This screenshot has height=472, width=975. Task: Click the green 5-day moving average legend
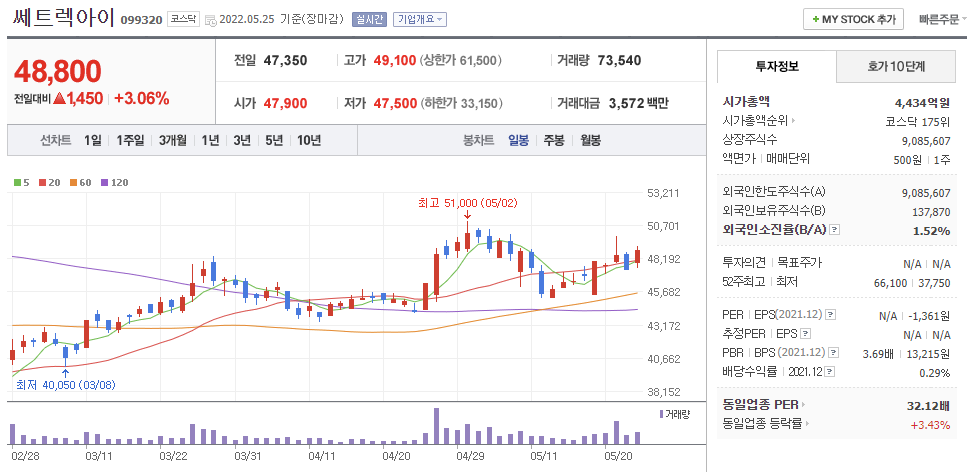(22, 183)
